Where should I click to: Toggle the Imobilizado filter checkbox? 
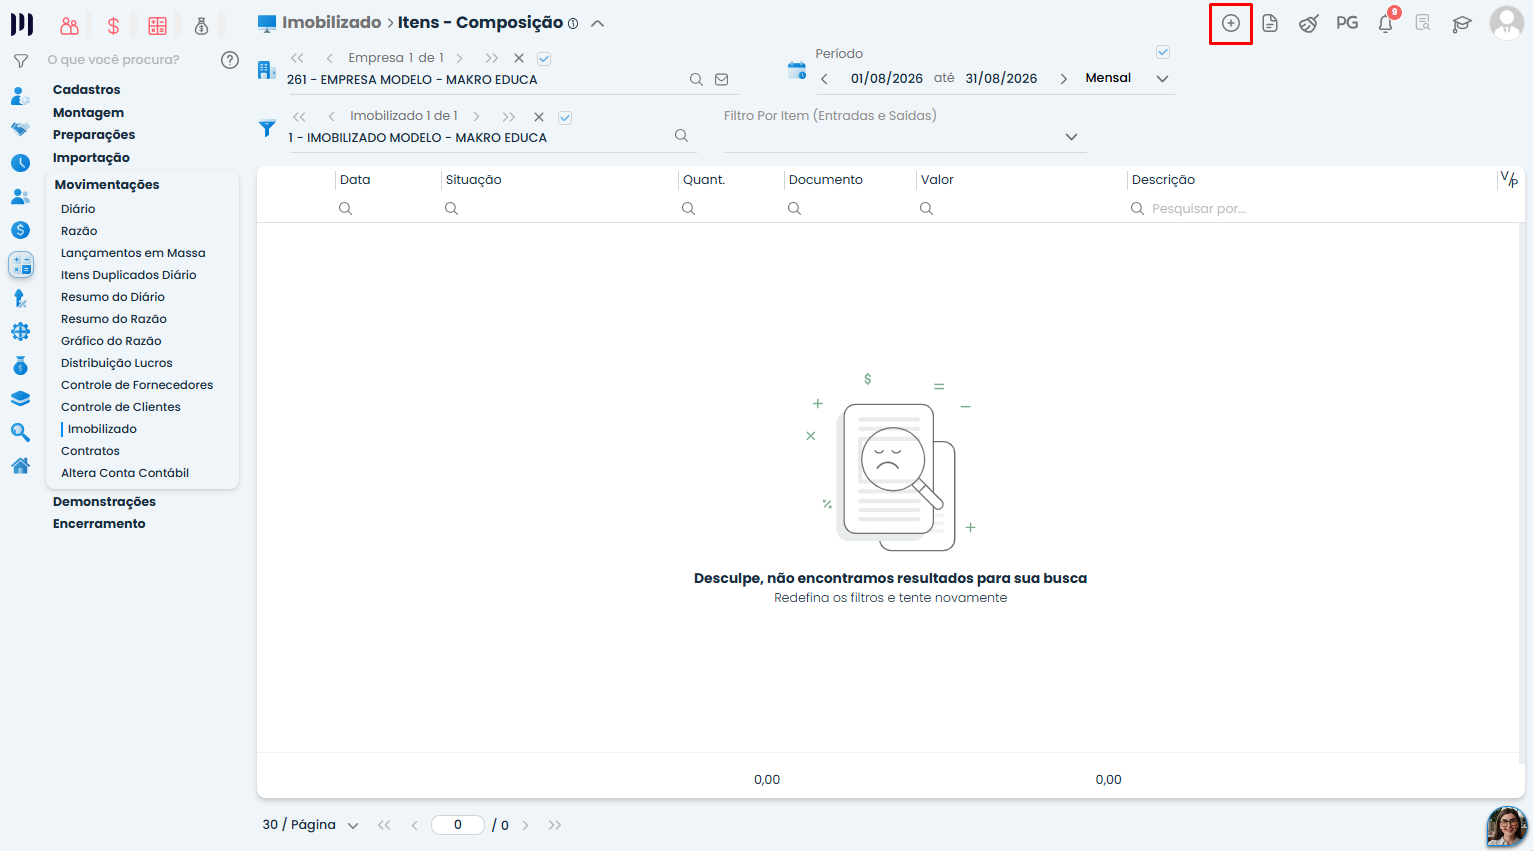pos(565,118)
